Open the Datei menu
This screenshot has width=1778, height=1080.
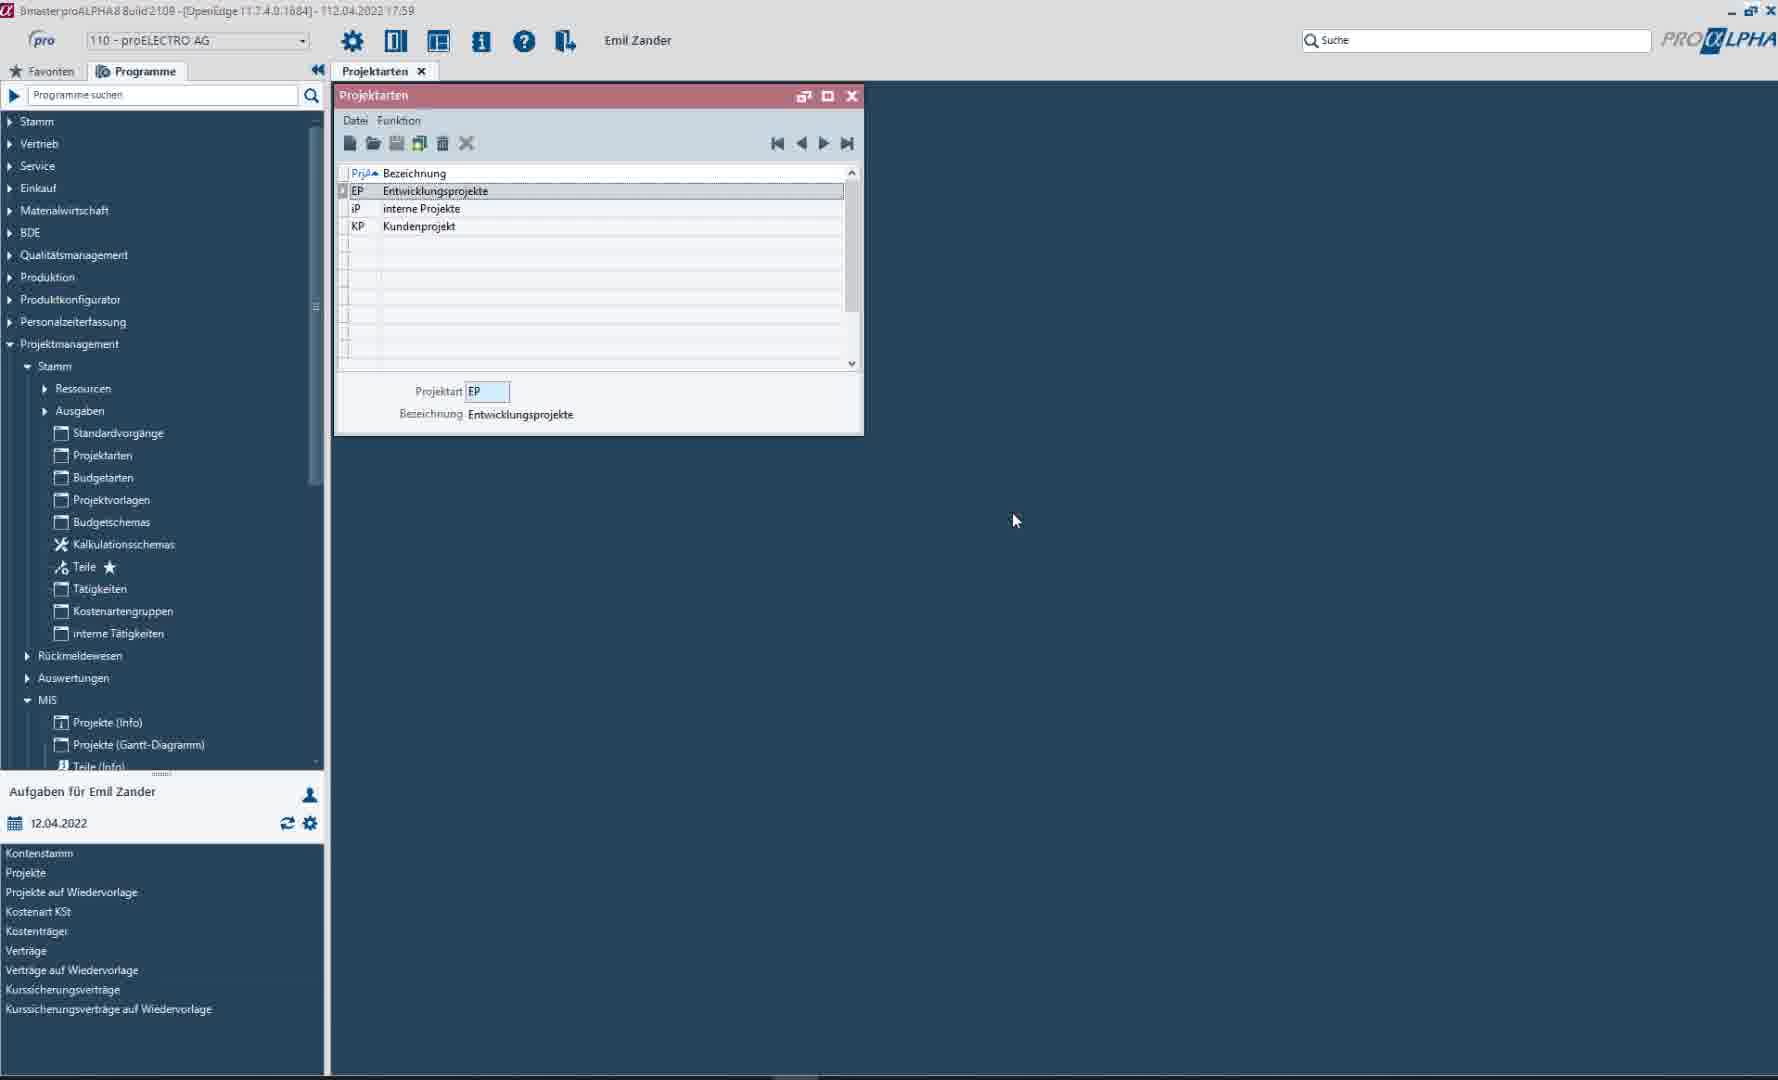[x=355, y=120]
